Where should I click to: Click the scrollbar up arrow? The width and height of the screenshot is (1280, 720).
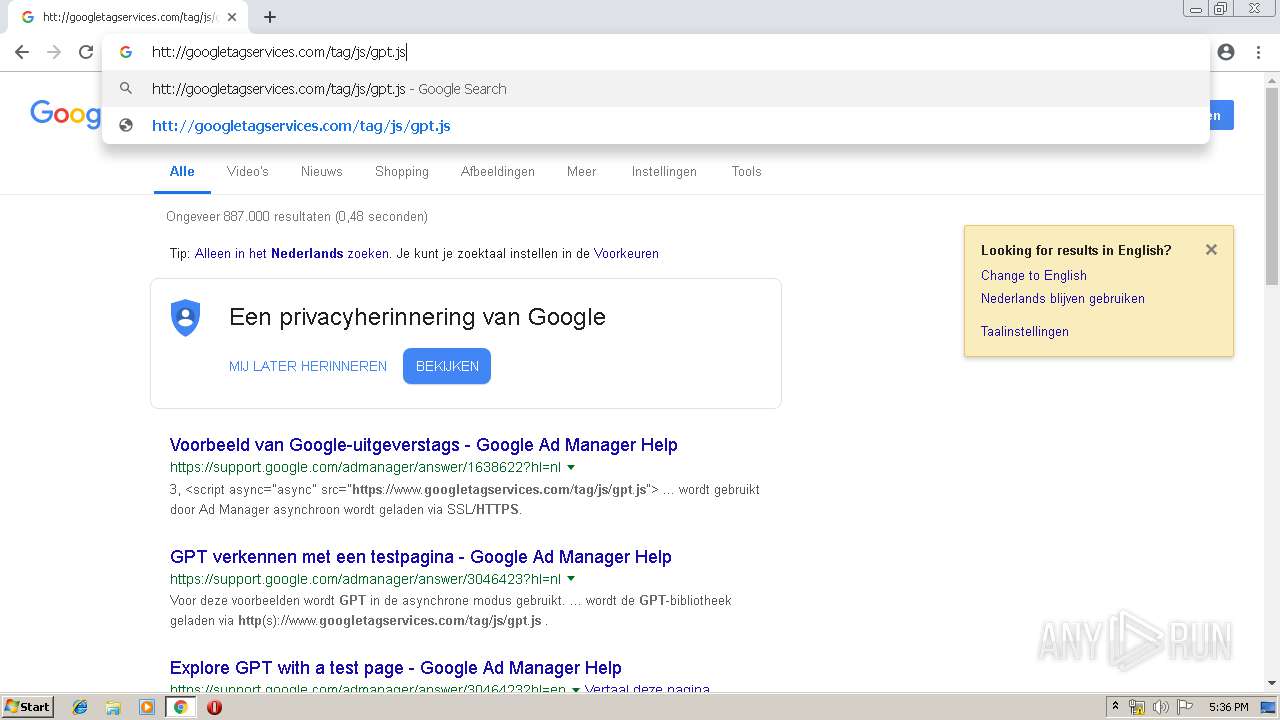coord(1272,79)
